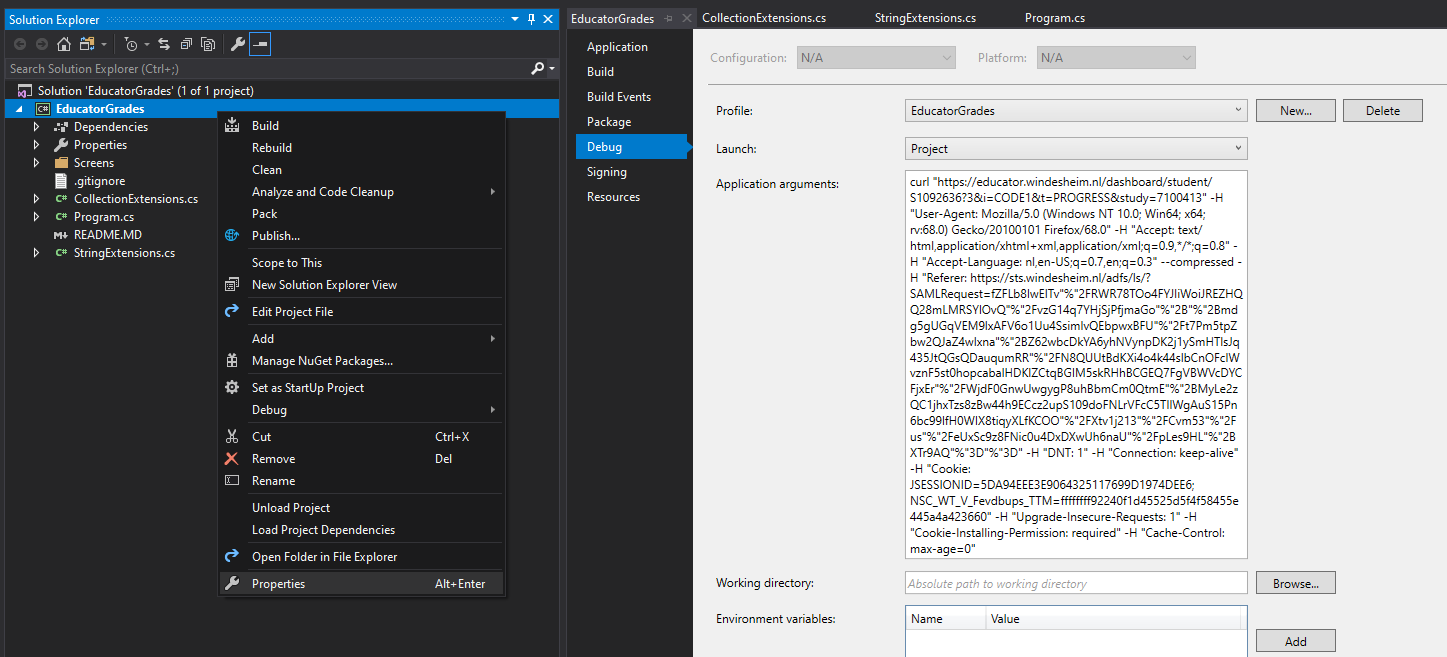
Task: Collapse the EducatorGrades project node
Action: point(20,109)
